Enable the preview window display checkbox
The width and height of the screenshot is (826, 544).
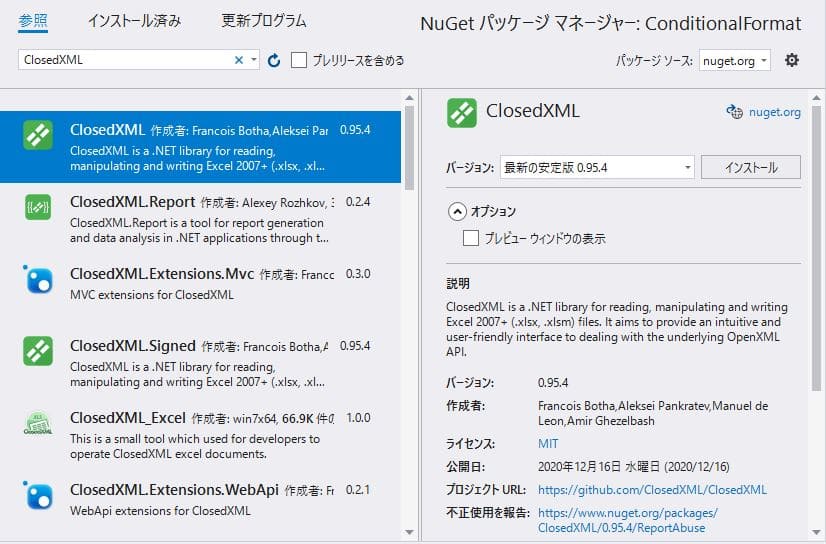click(x=470, y=238)
